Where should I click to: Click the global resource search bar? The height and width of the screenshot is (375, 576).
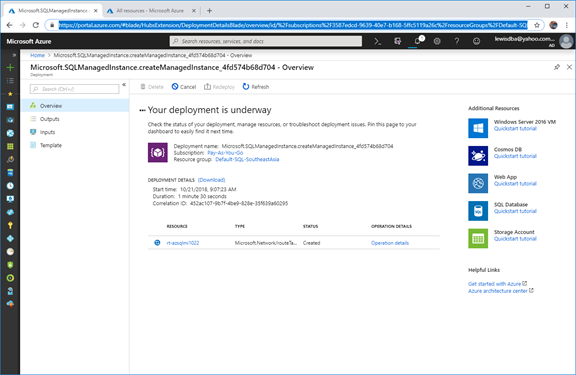pyautogui.click(x=266, y=41)
